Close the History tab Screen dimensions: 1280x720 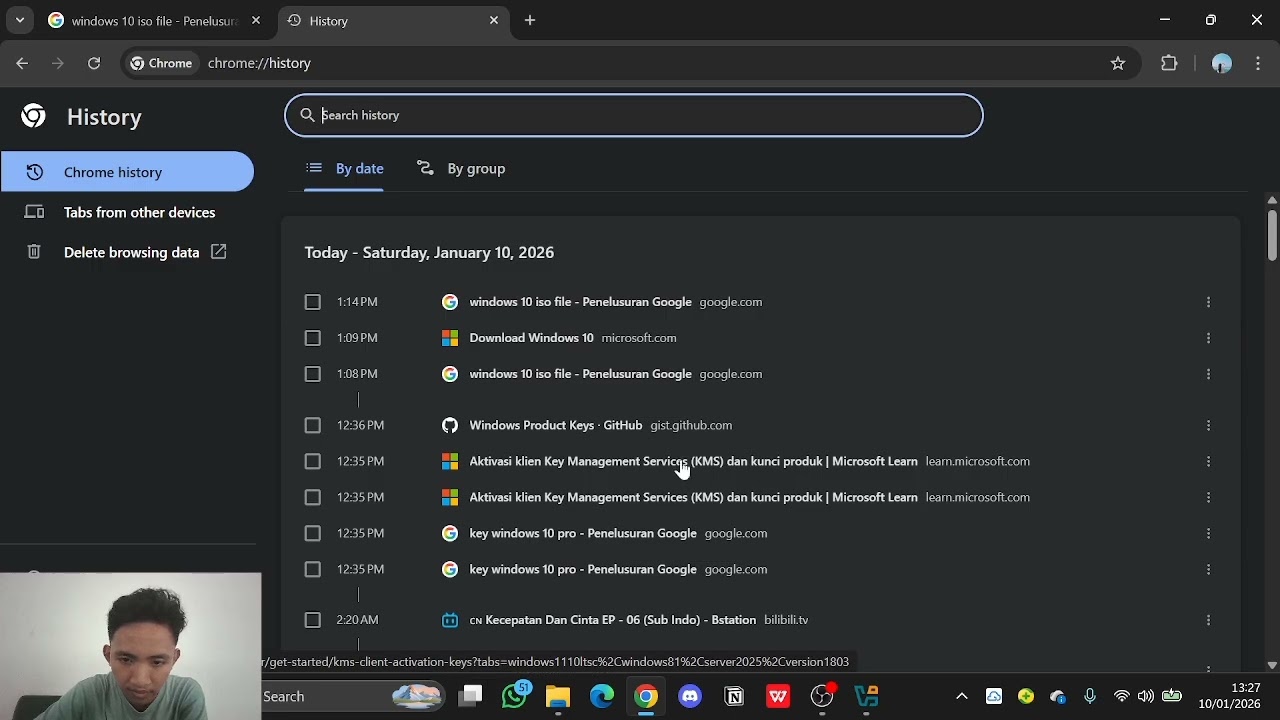coord(494,20)
